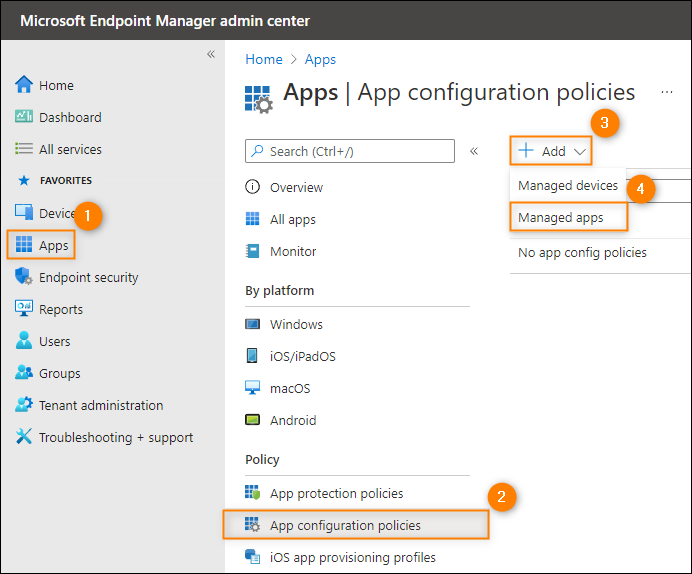The image size is (692, 574).
Task: Click the Favorites star icon
Action: tap(24, 180)
